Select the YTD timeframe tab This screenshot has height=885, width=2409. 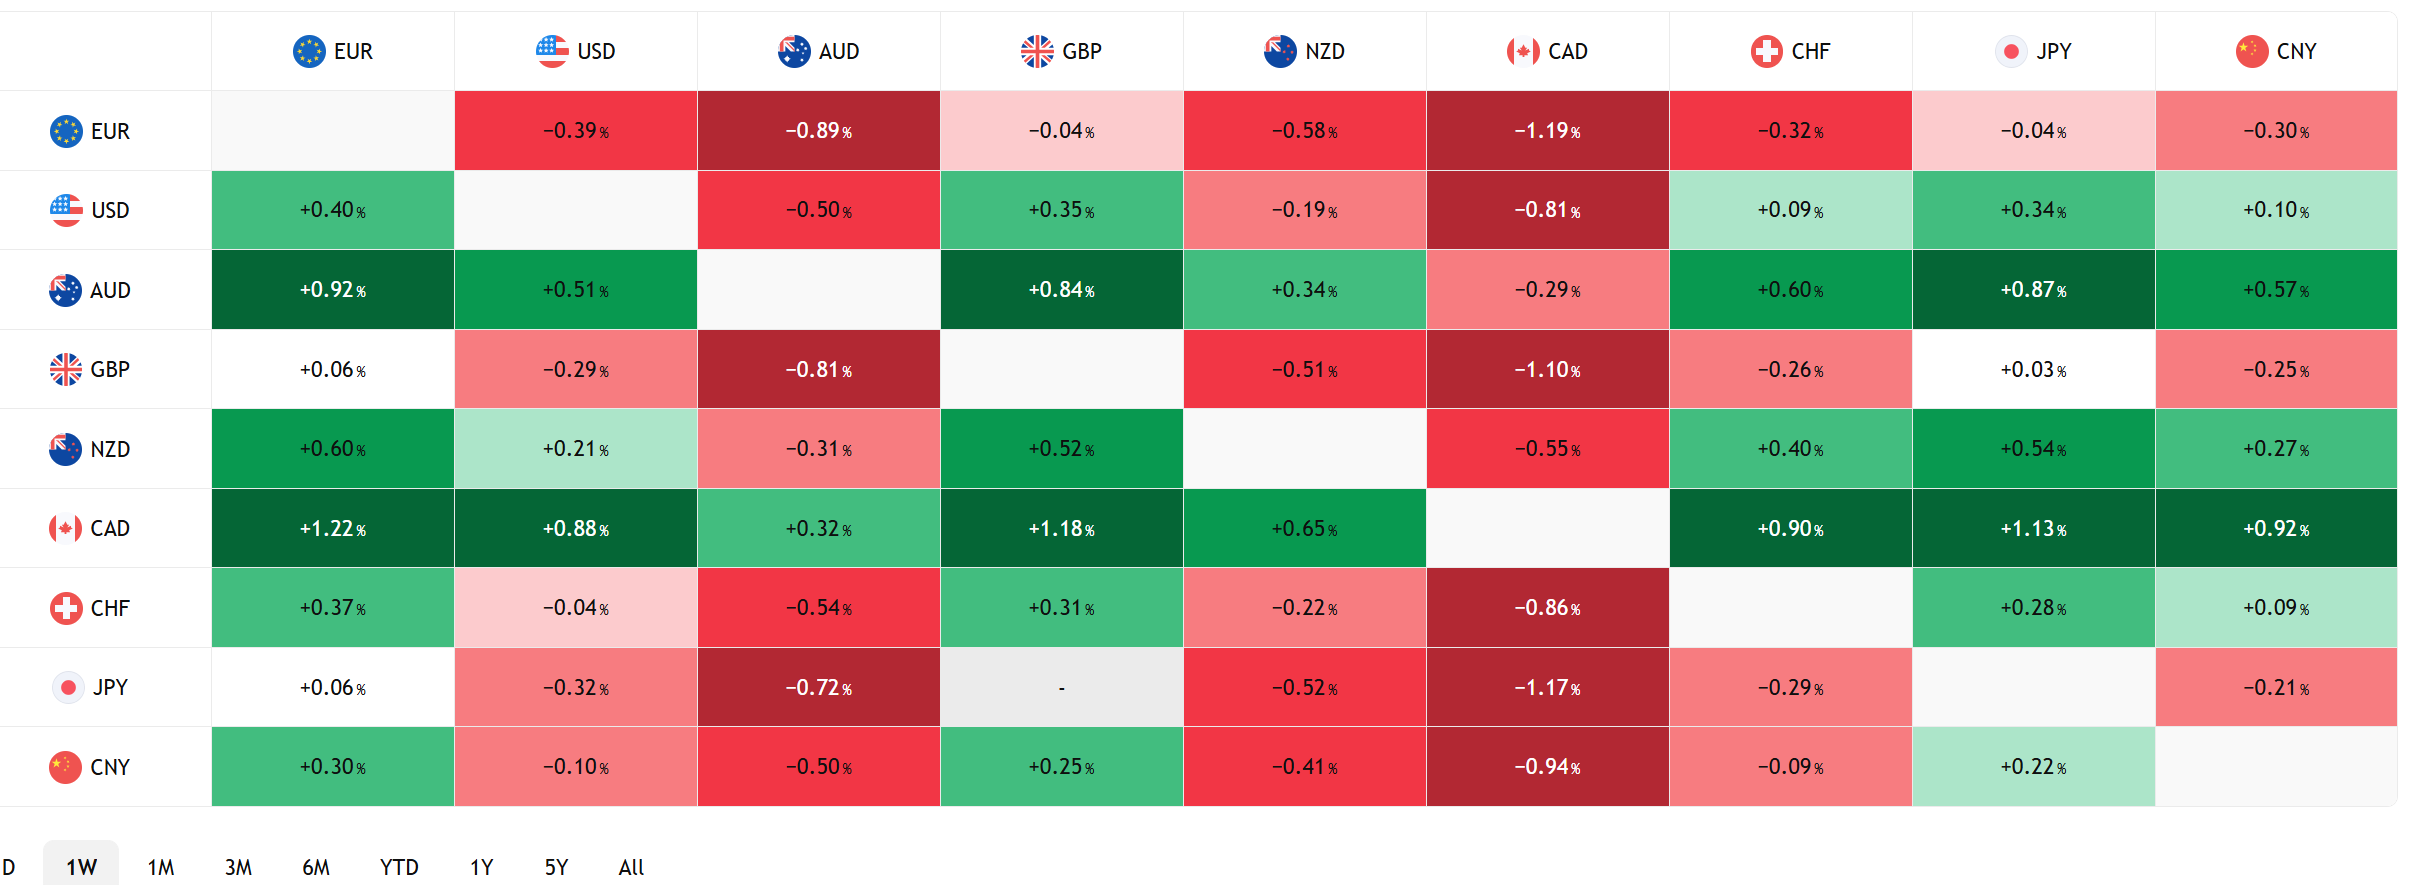tap(399, 867)
